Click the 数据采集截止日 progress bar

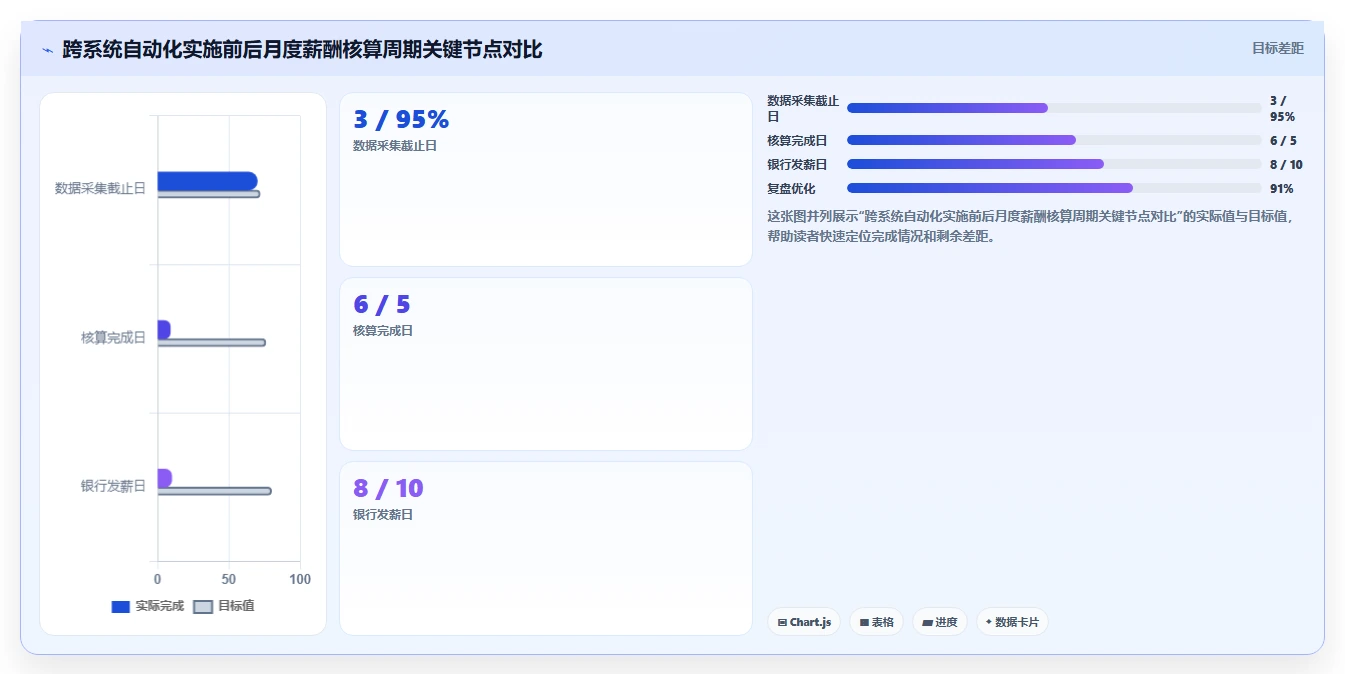[x=1054, y=108]
